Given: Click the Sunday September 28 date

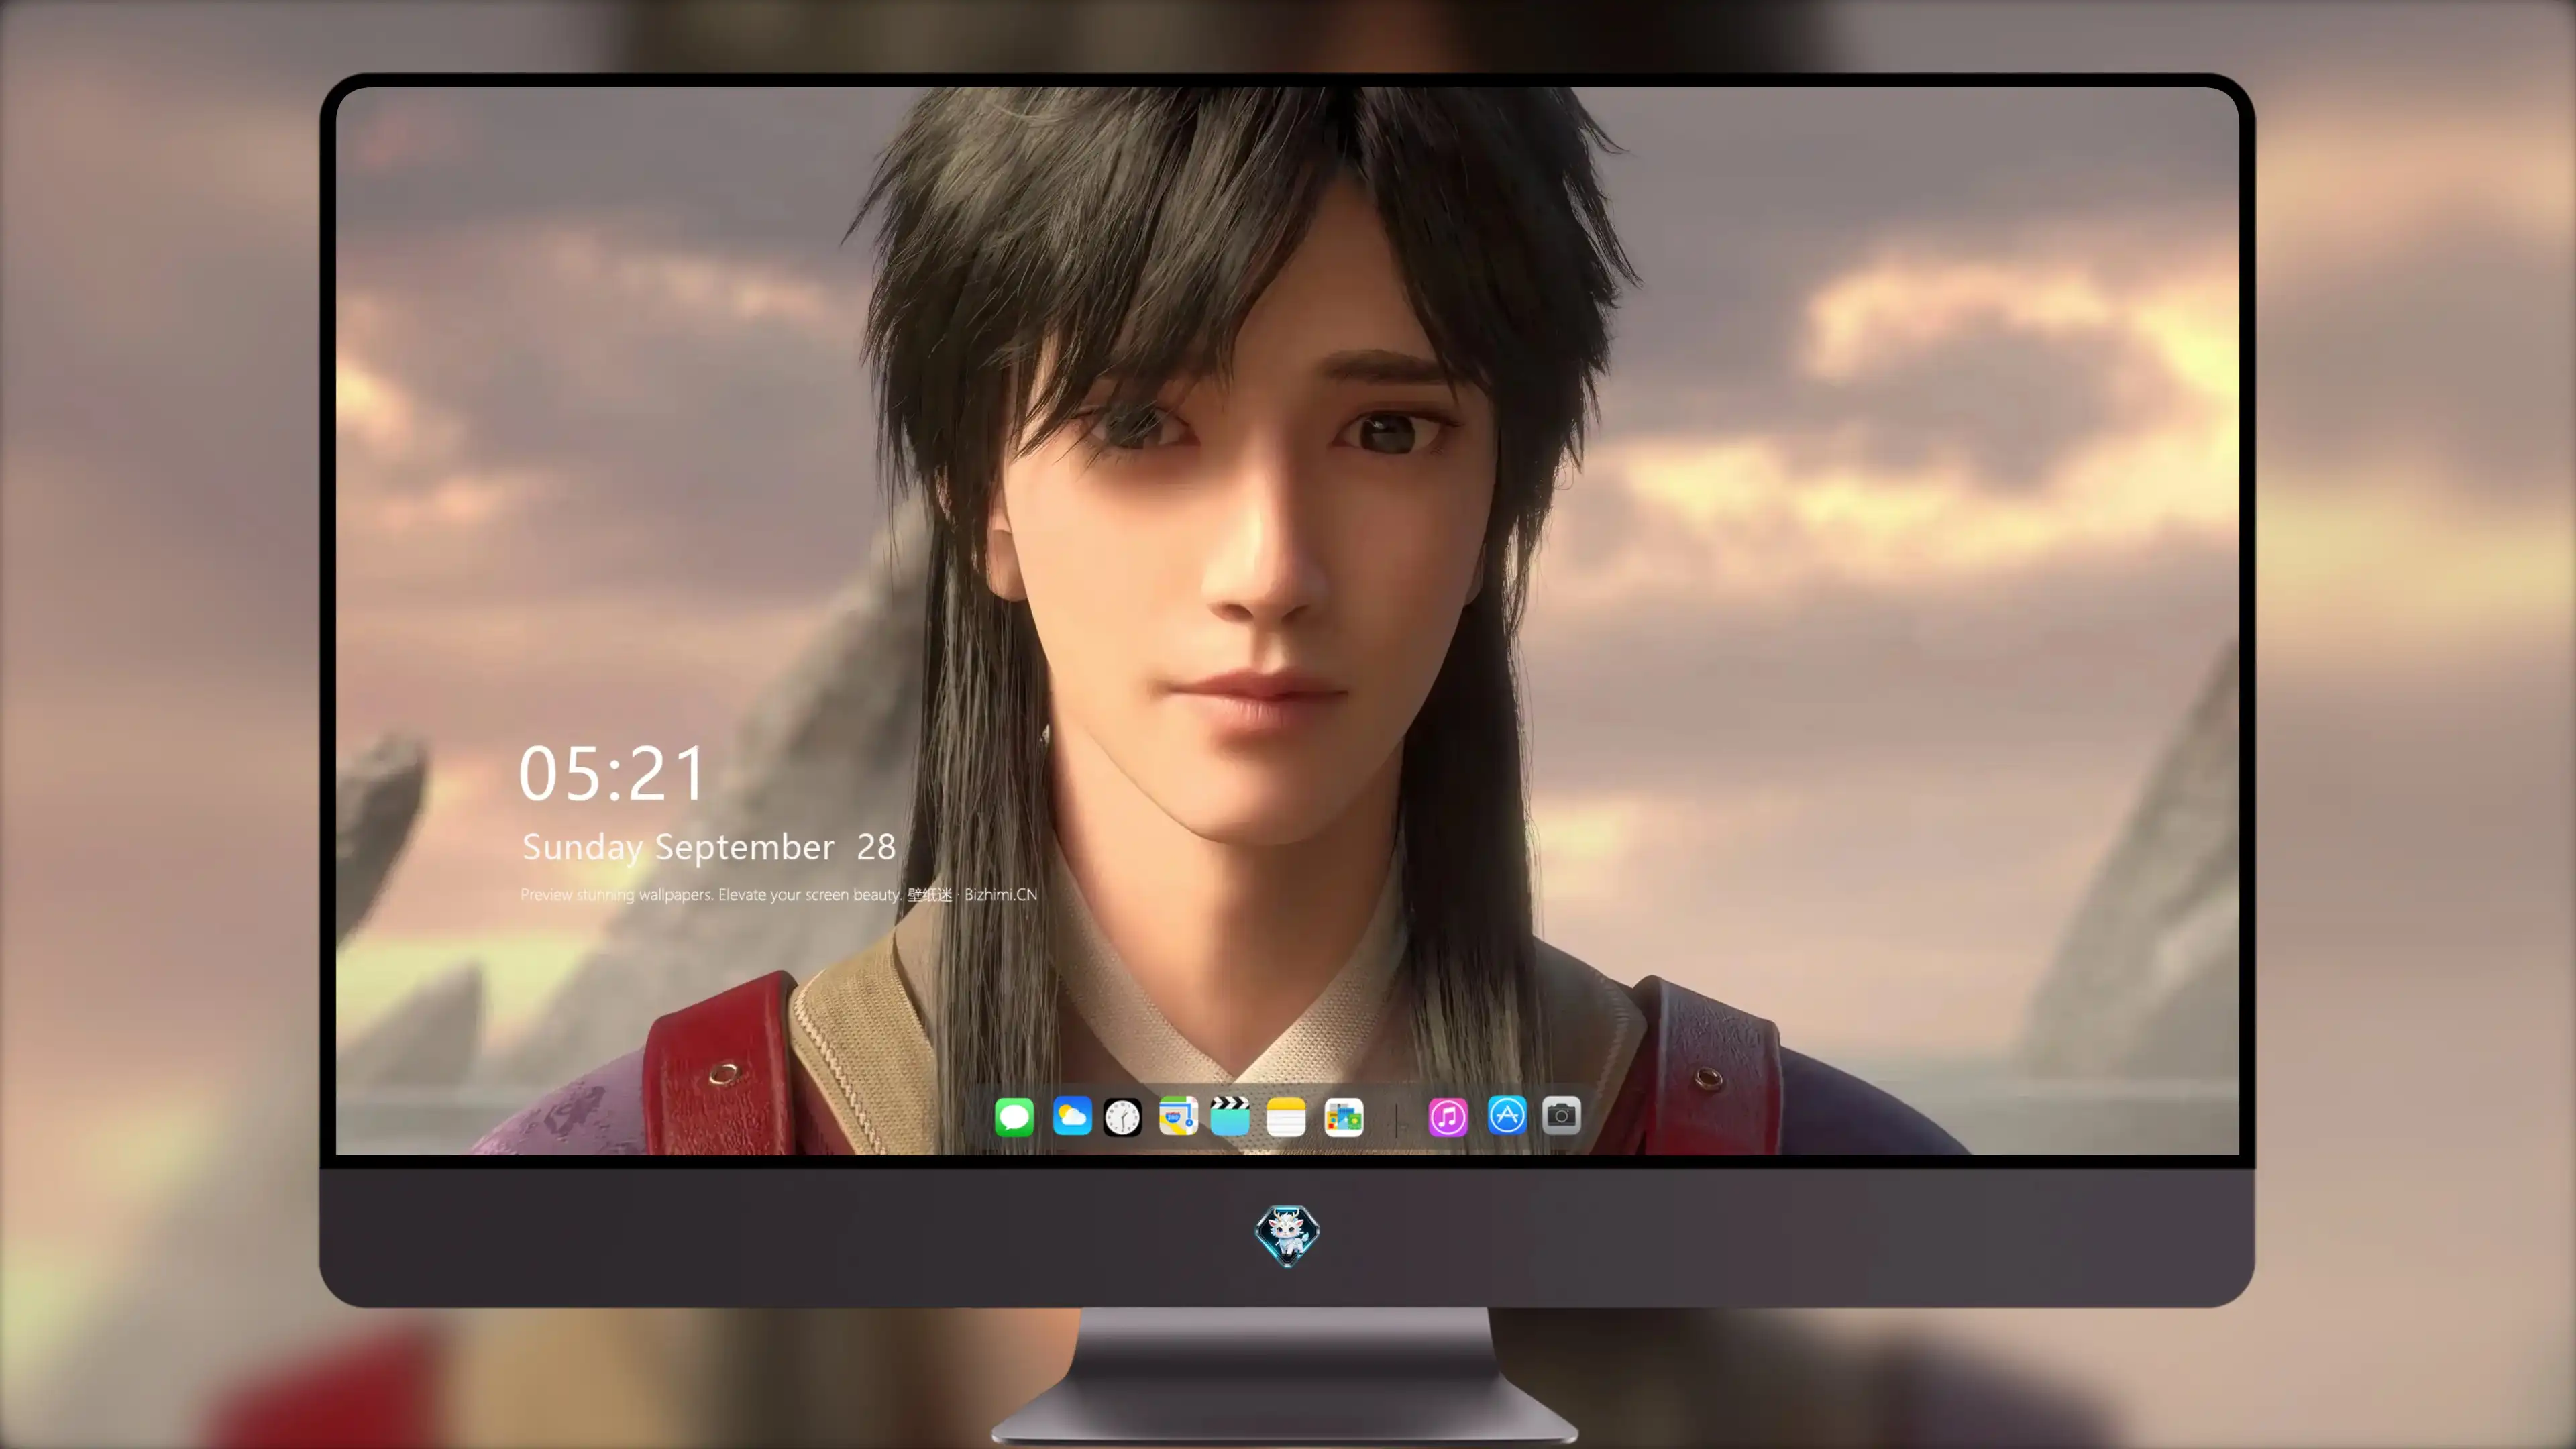Looking at the screenshot, I should tap(708, 847).
